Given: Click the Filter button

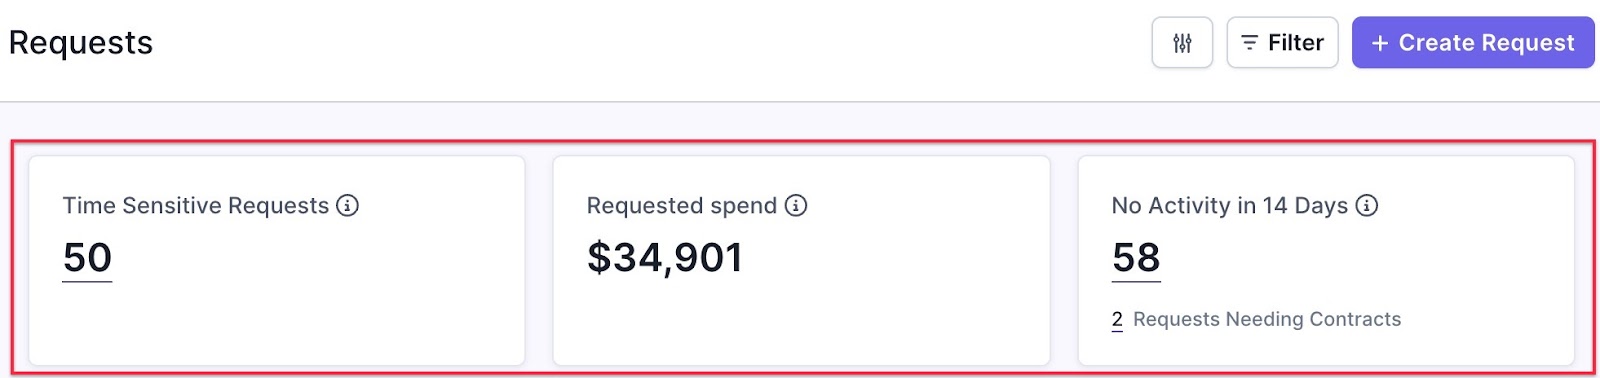Looking at the screenshot, I should click(x=1282, y=43).
